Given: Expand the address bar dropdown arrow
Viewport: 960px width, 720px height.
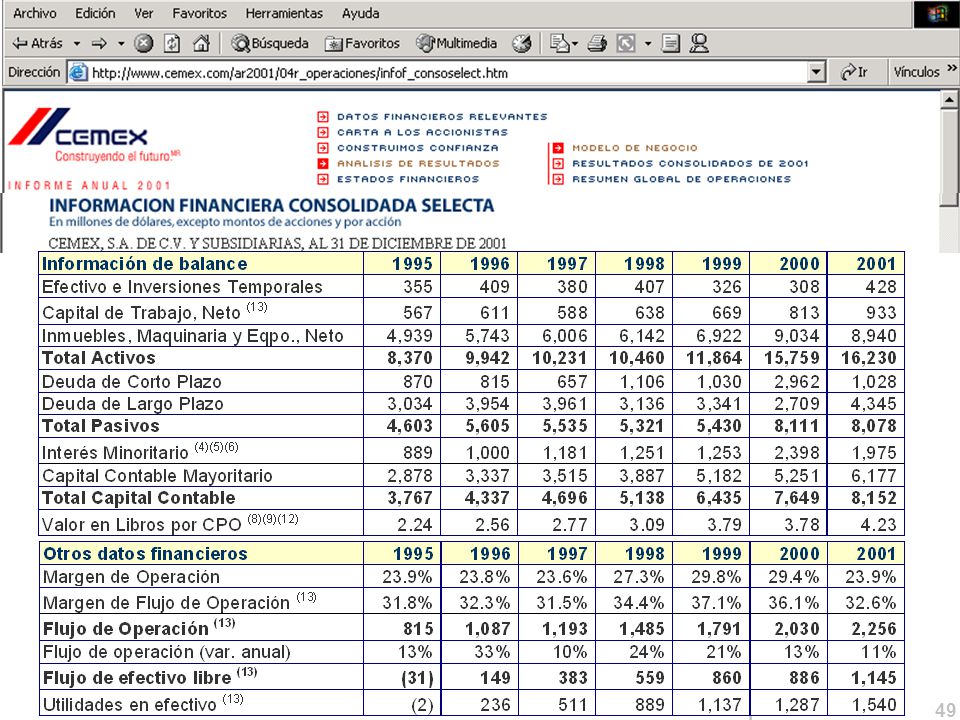Looking at the screenshot, I should click(815, 72).
